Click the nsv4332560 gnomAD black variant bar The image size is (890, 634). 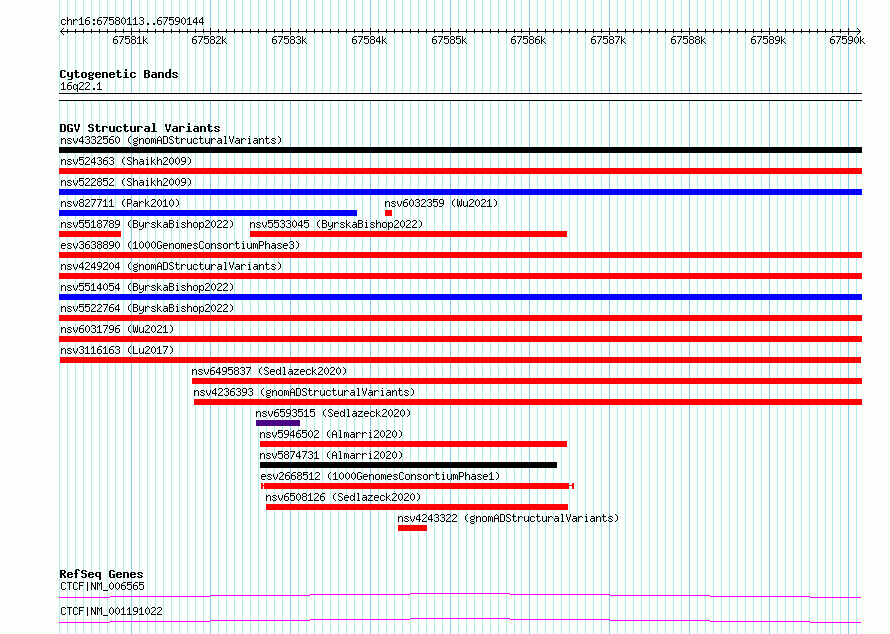coord(460,150)
